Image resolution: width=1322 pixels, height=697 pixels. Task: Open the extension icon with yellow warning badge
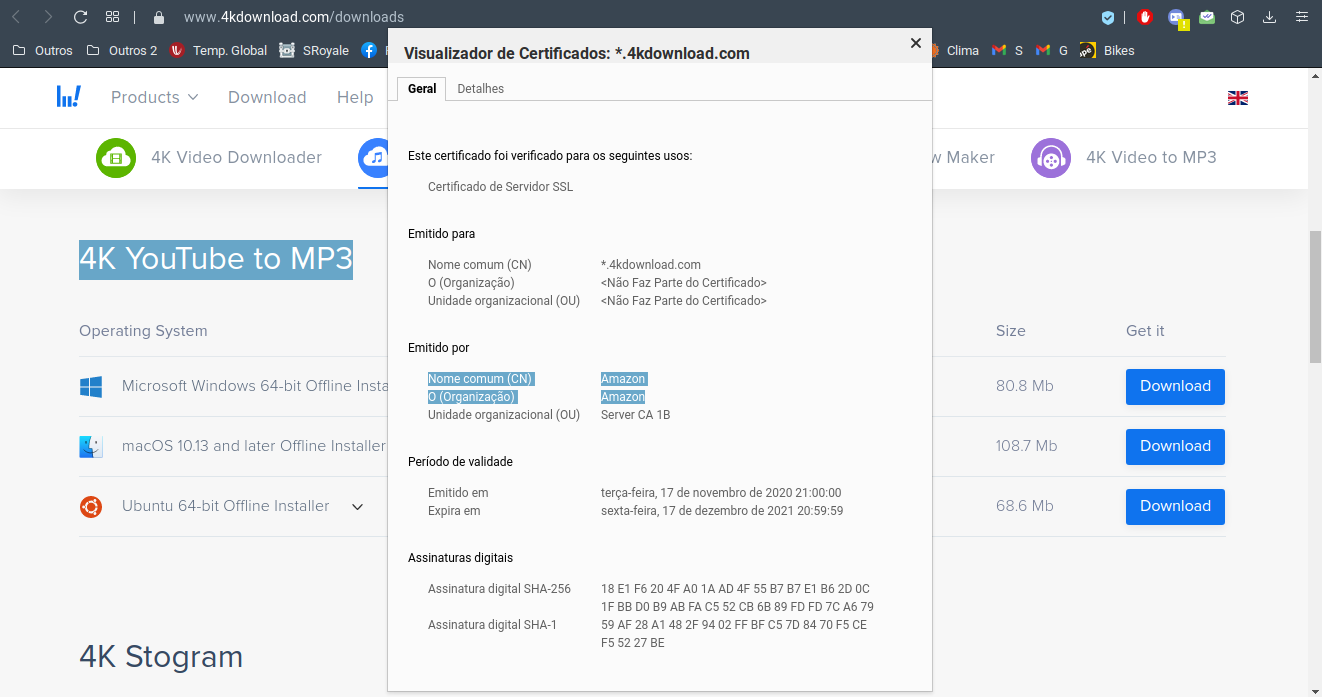point(1178,18)
